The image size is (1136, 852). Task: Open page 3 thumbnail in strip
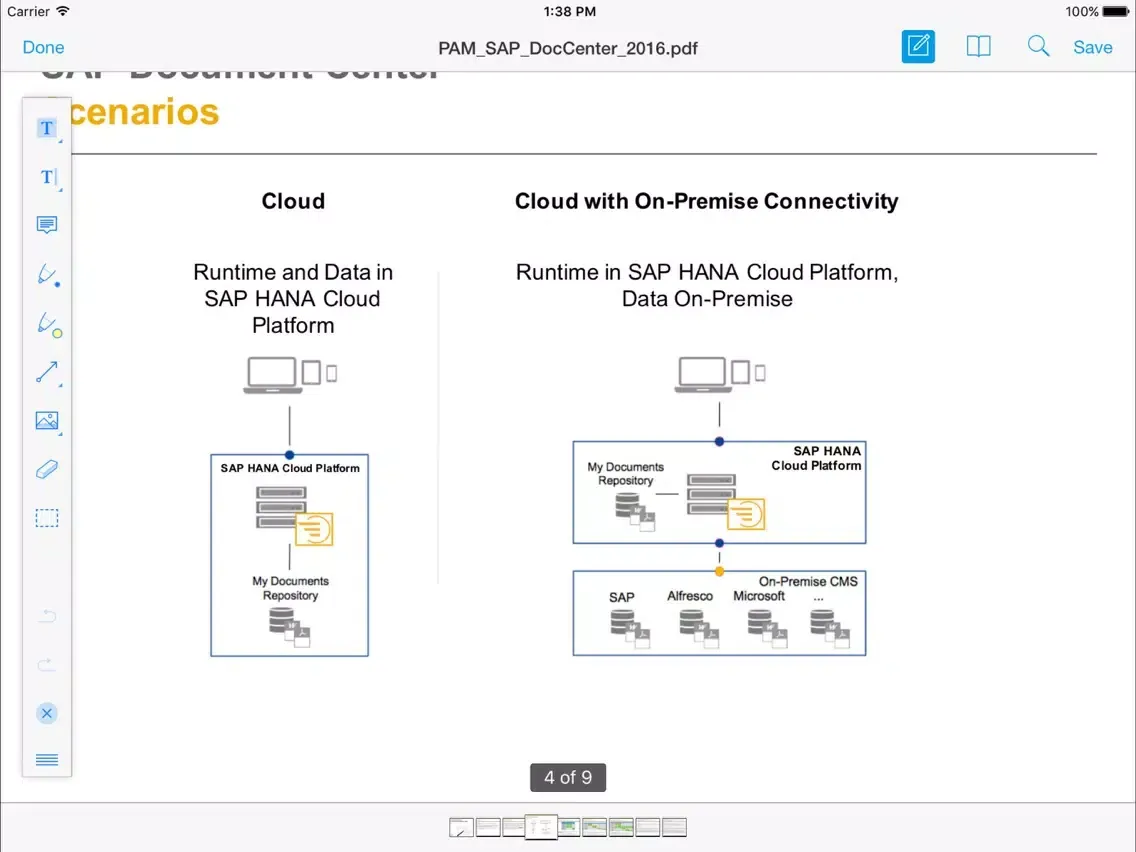(x=514, y=827)
